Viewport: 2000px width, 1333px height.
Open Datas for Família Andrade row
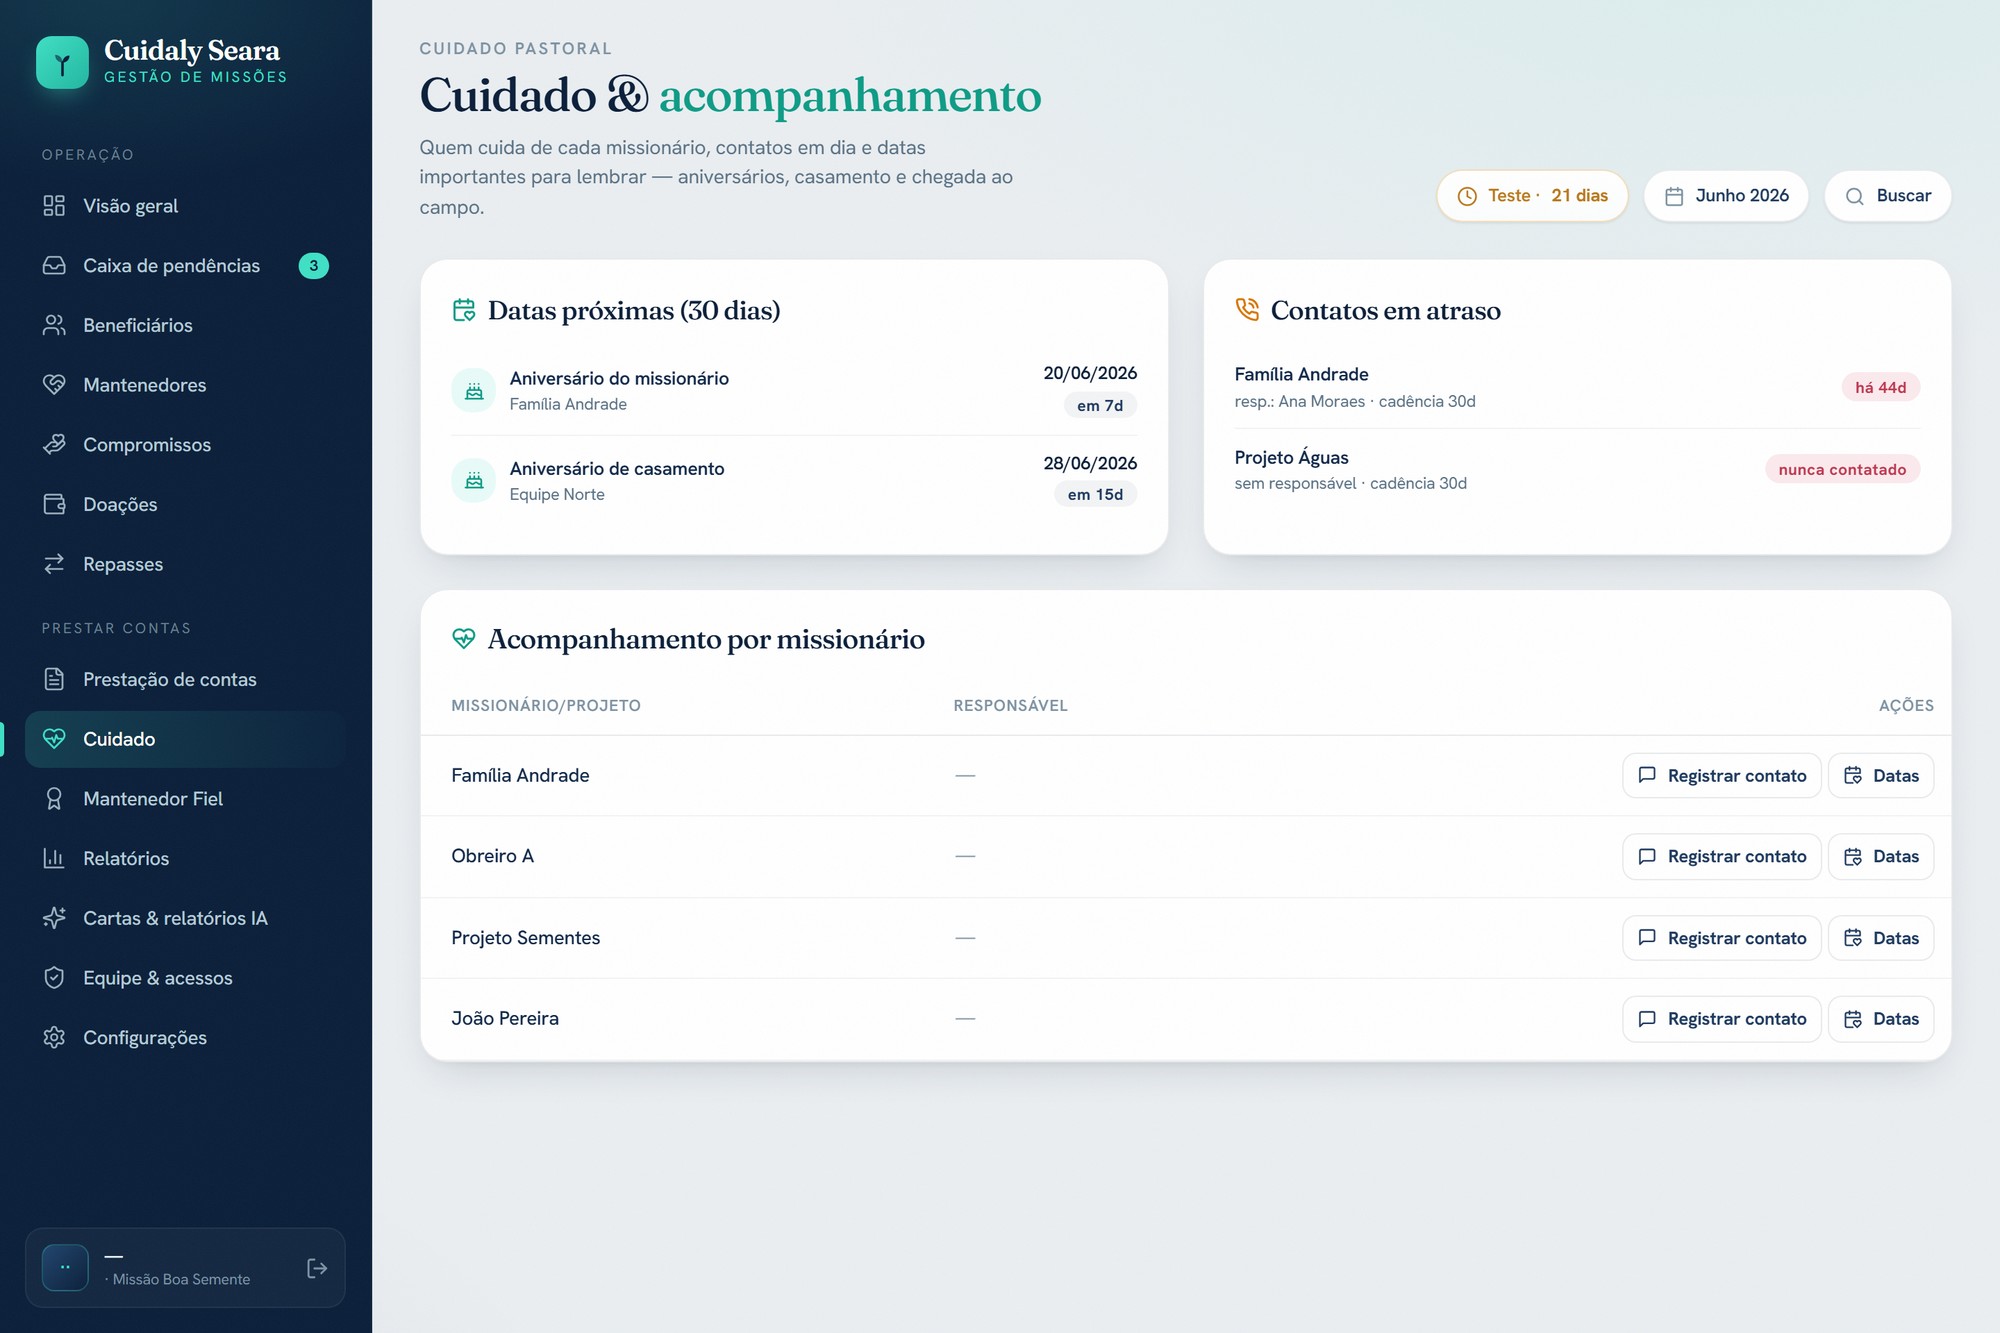point(1881,776)
